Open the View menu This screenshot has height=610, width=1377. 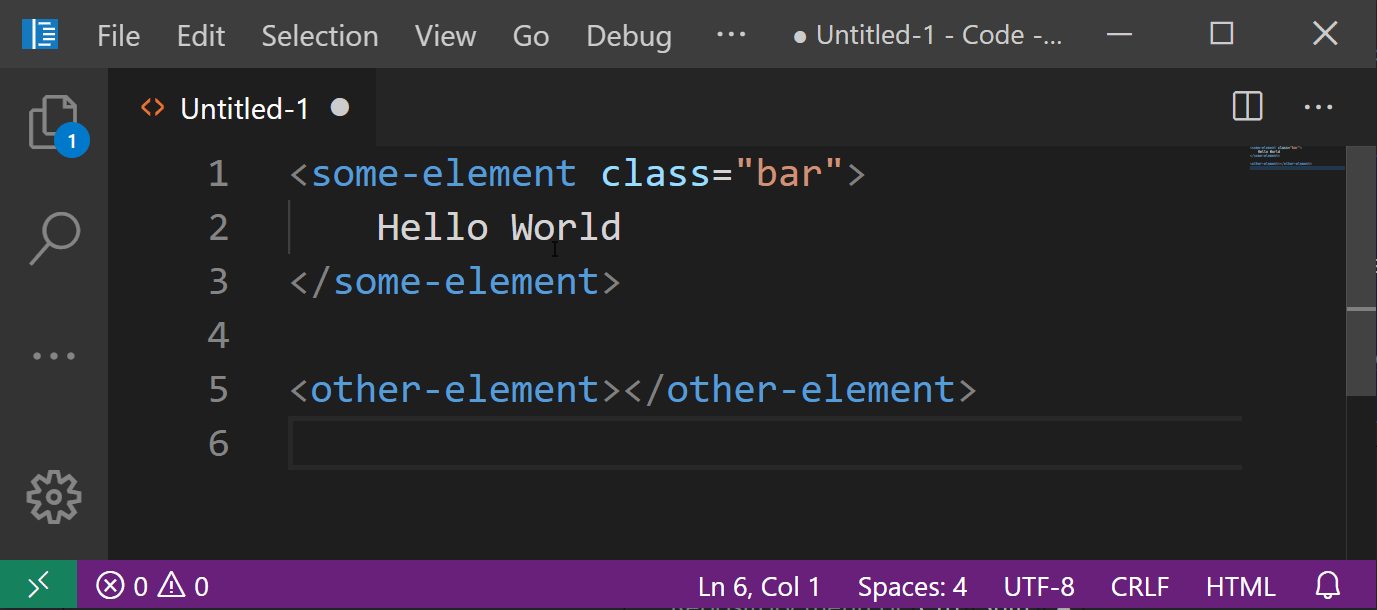pyautogui.click(x=445, y=36)
